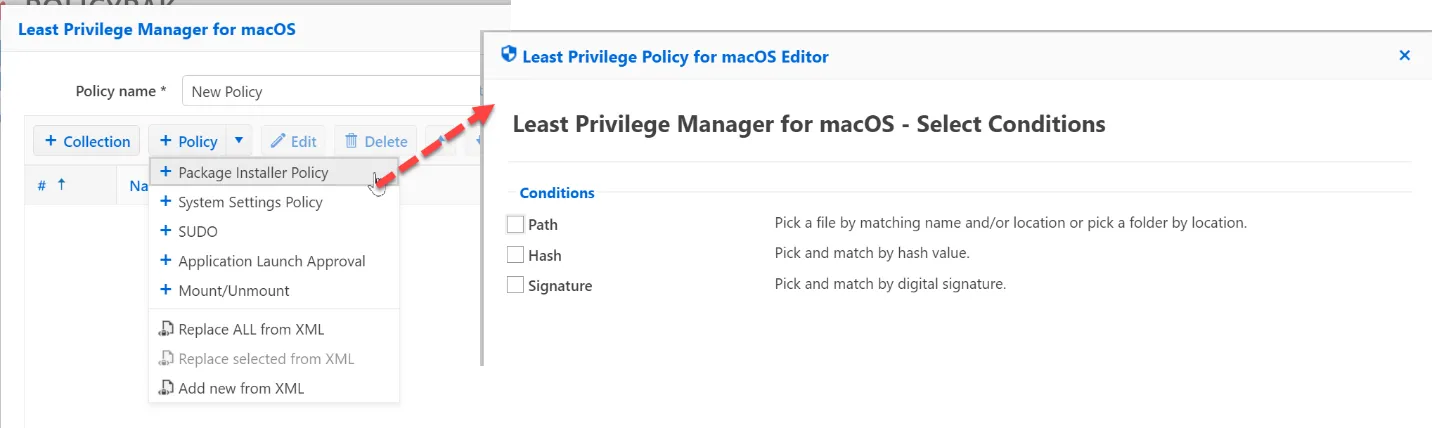The image size is (1432, 428).
Task: Select Replace selected from XML entry
Action: (265, 359)
